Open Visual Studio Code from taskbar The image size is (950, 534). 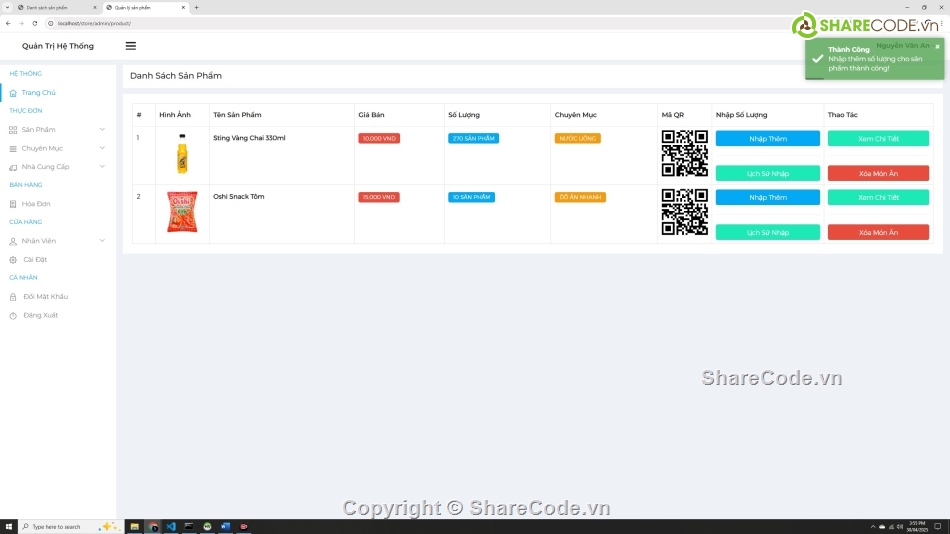coord(171,527)
